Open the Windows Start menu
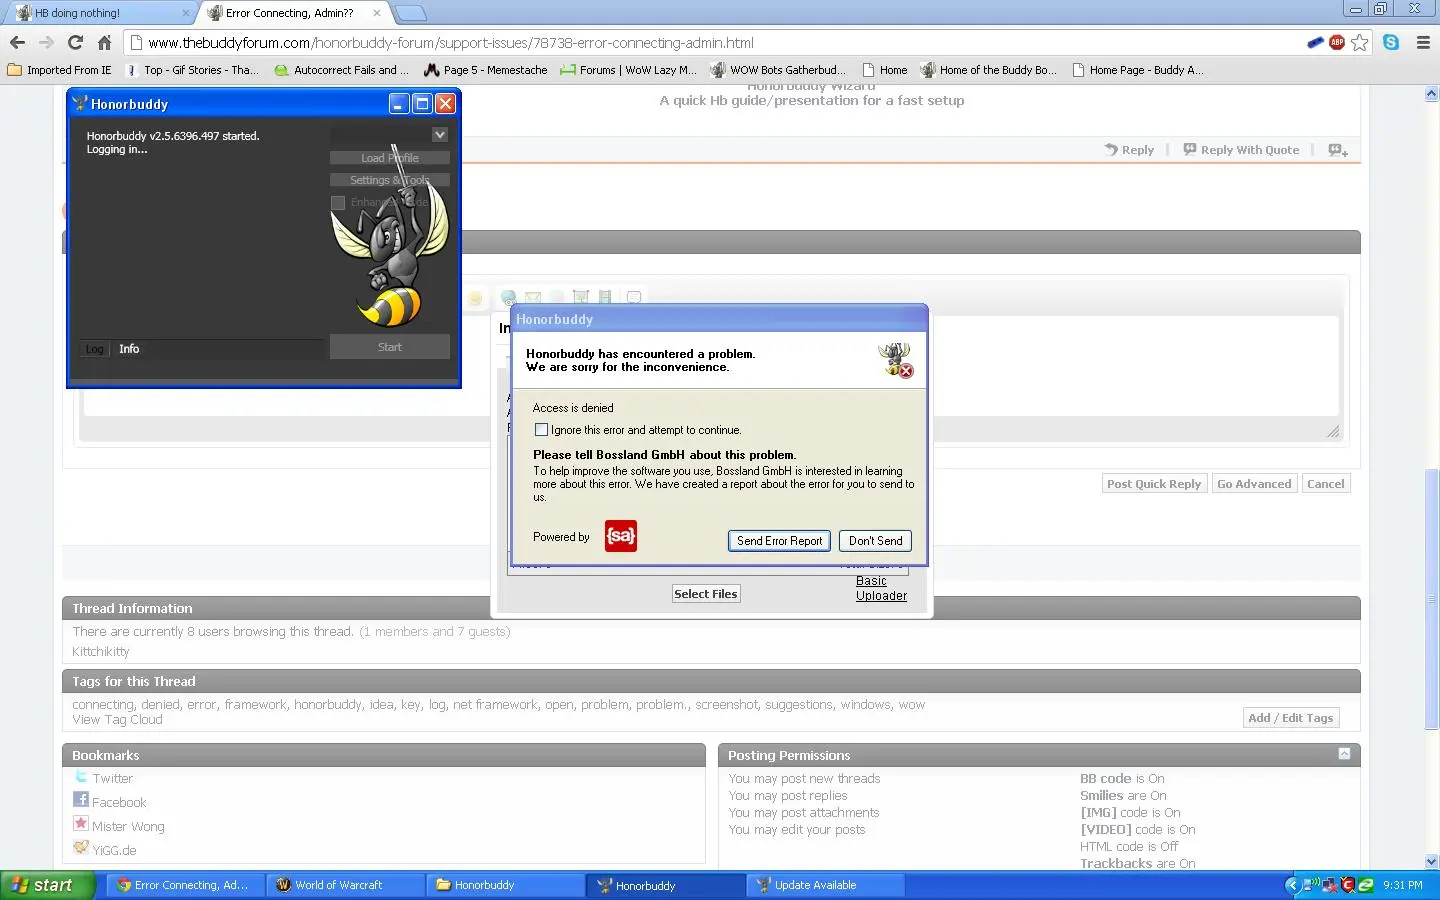1440x900 pixels. point(48,885)
